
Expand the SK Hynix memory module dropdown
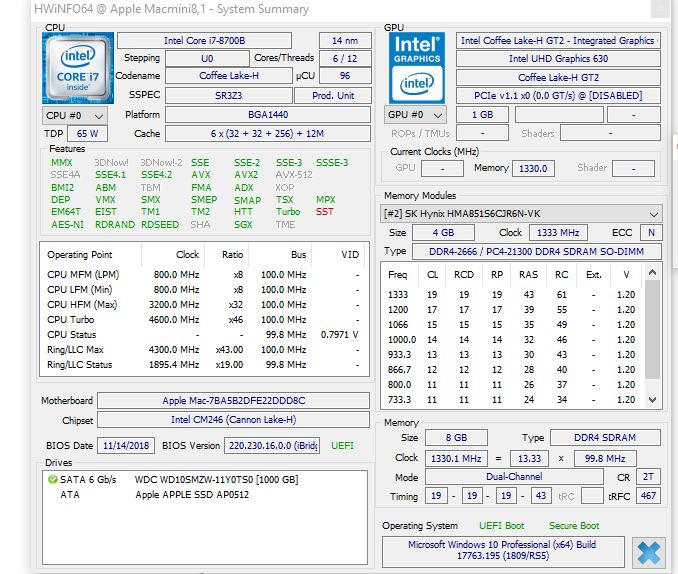point(521,214)
